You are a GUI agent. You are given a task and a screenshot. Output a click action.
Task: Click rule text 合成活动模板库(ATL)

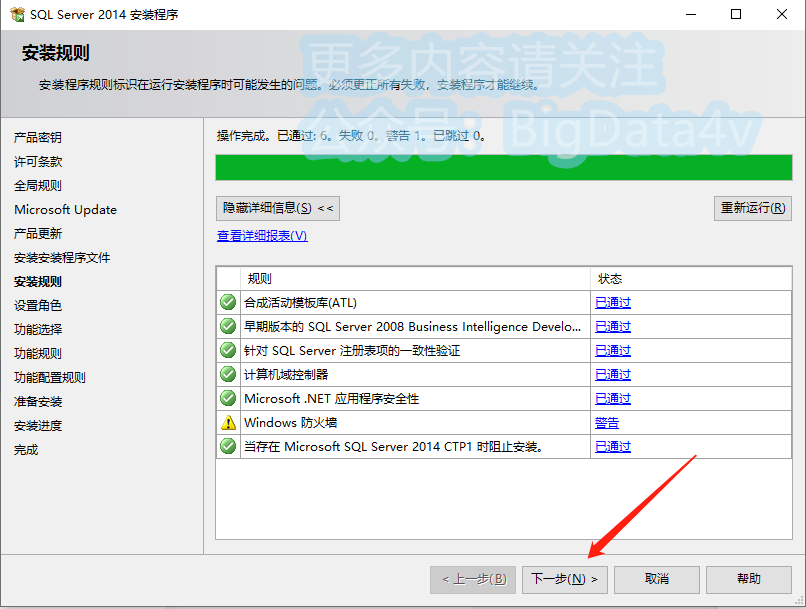coord(300,303)
